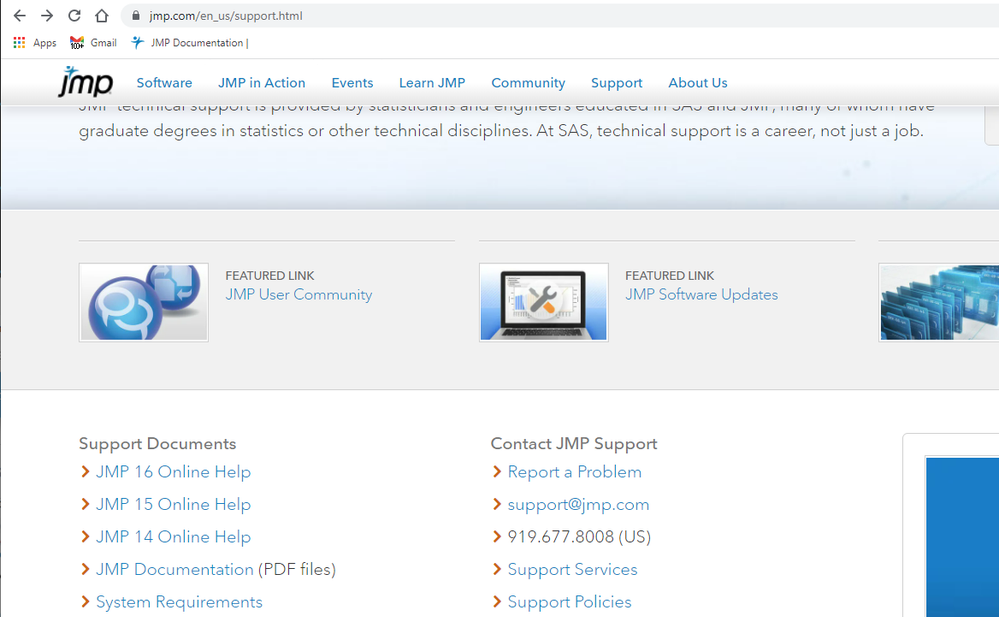Go to the browser Home icon
Image resolution: width=999 pixels, height=617 pixels.
coord(102,16)
